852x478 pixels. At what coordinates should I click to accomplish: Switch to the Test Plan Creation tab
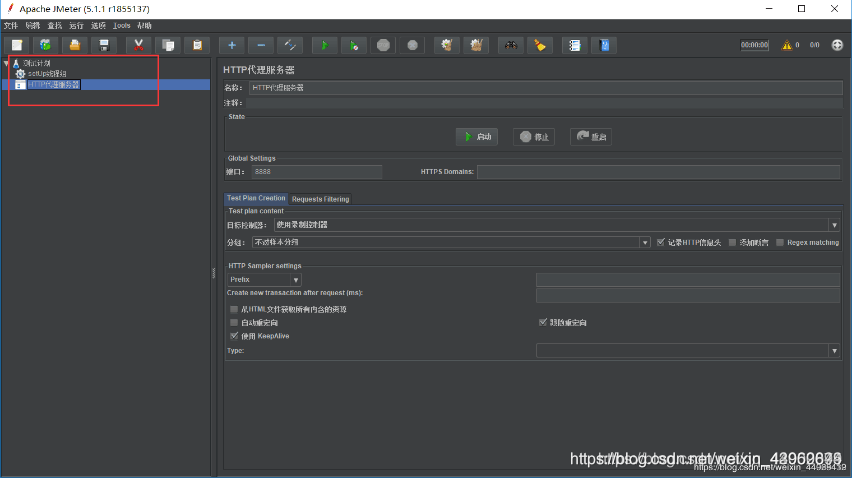(x=256, y=198)
